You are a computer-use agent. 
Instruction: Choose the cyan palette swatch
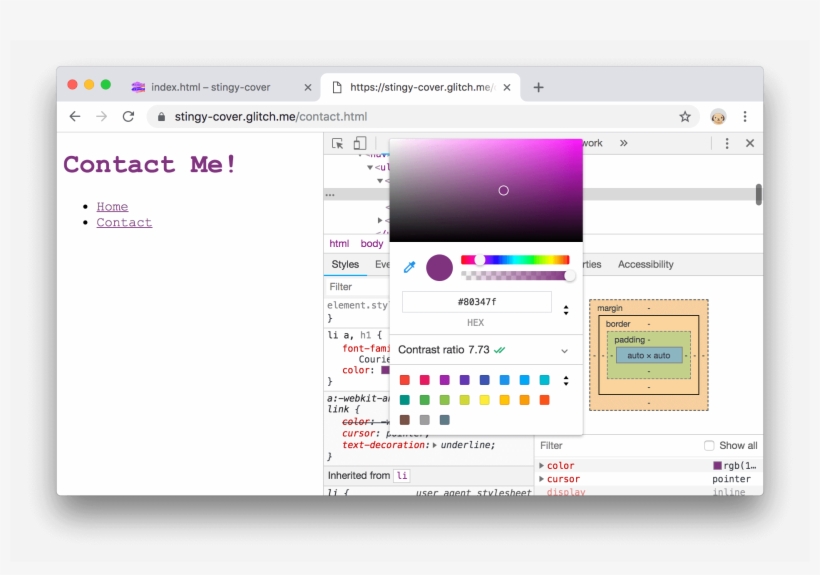coord(544,380)
